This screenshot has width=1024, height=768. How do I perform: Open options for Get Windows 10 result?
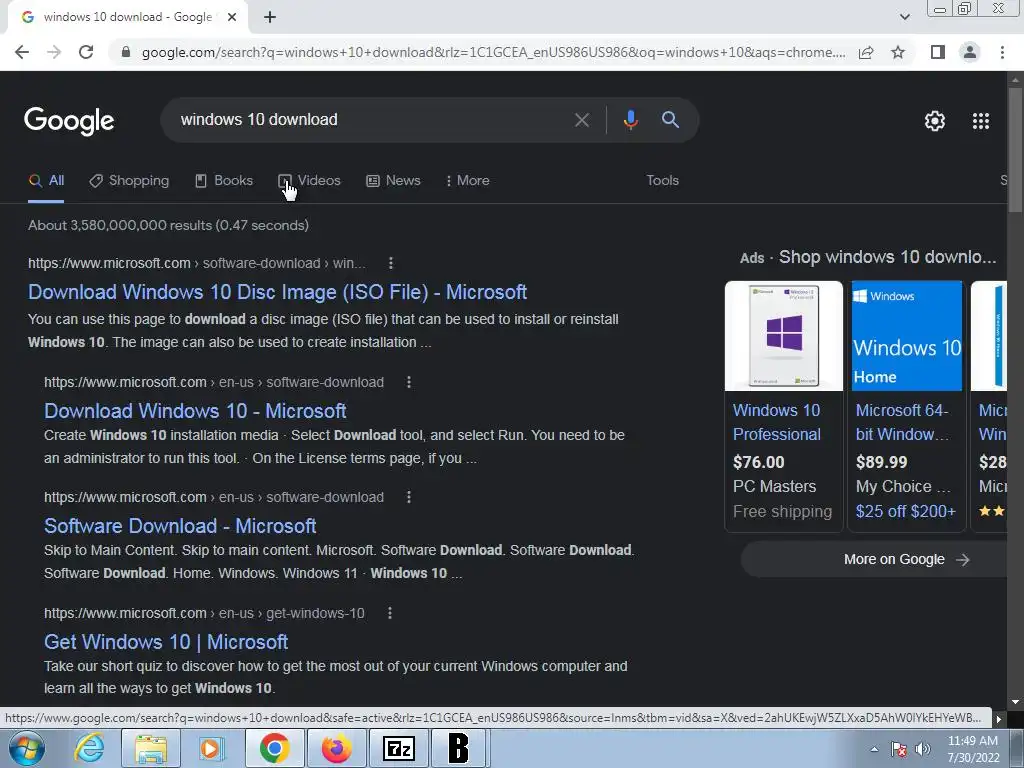tap(390, 613)
